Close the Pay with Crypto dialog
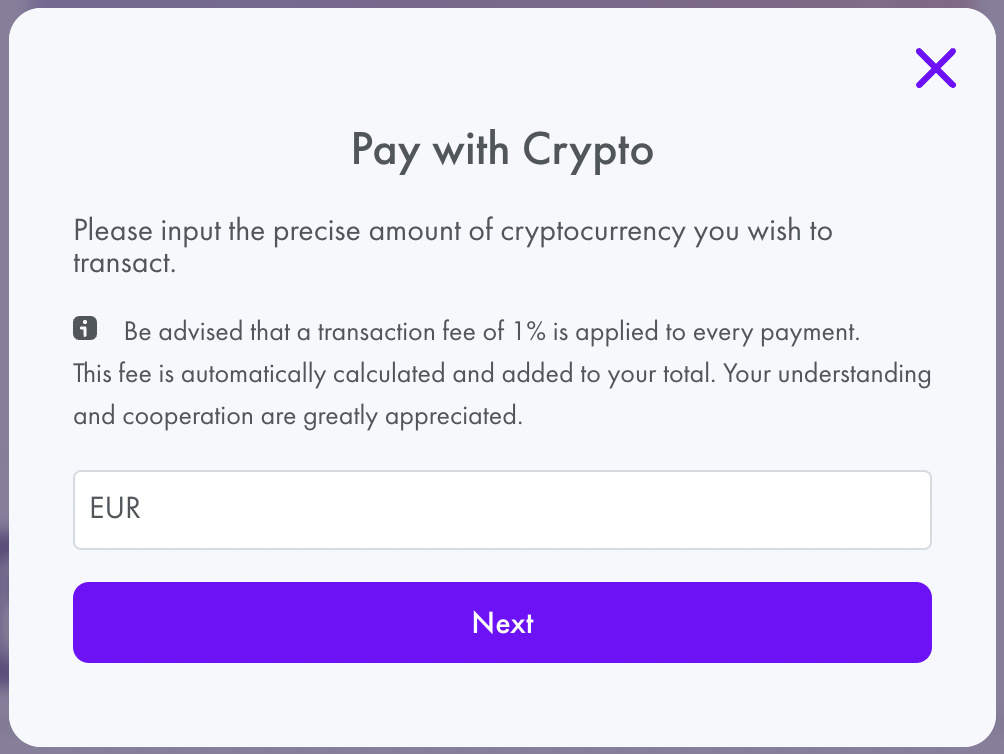The image size is (1004, 754). point(935,68)
